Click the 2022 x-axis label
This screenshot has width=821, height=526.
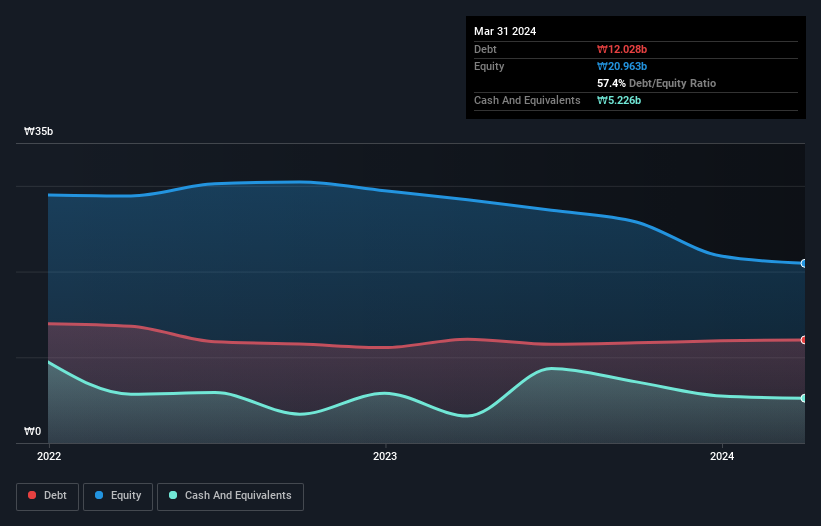coord(49,456)
